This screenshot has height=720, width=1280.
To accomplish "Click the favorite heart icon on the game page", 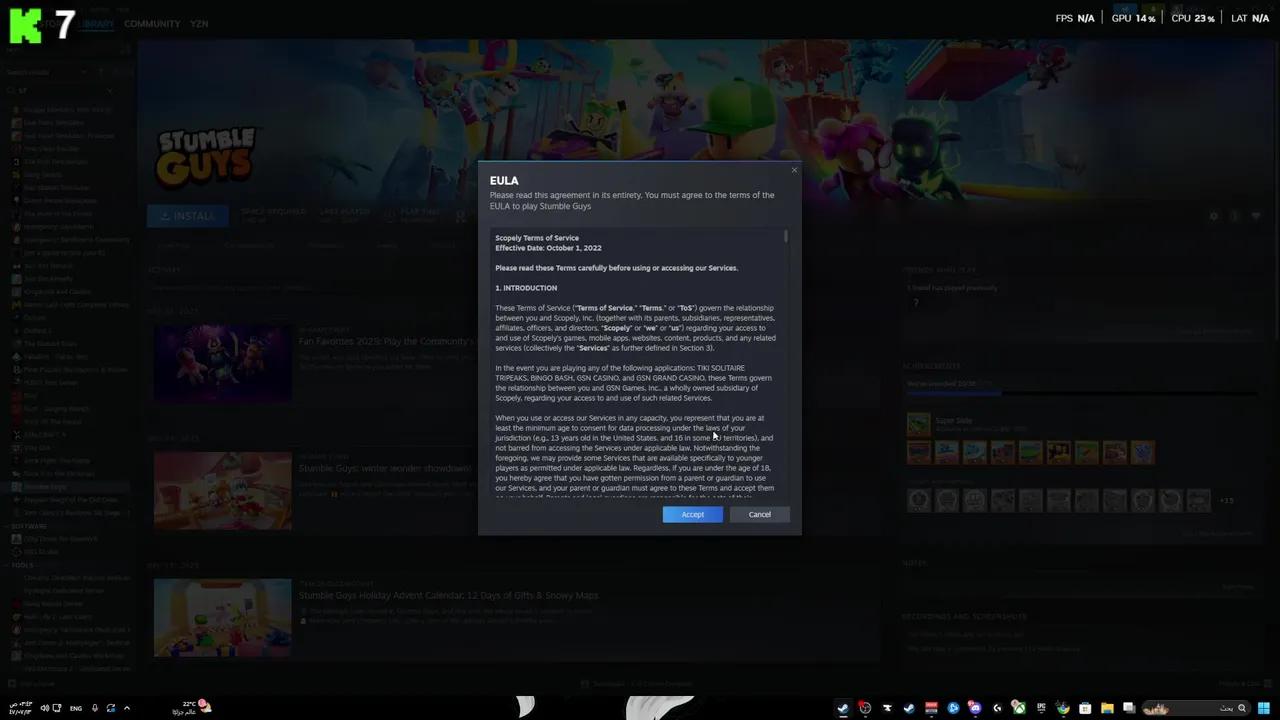I will [x=1256, y=216].
